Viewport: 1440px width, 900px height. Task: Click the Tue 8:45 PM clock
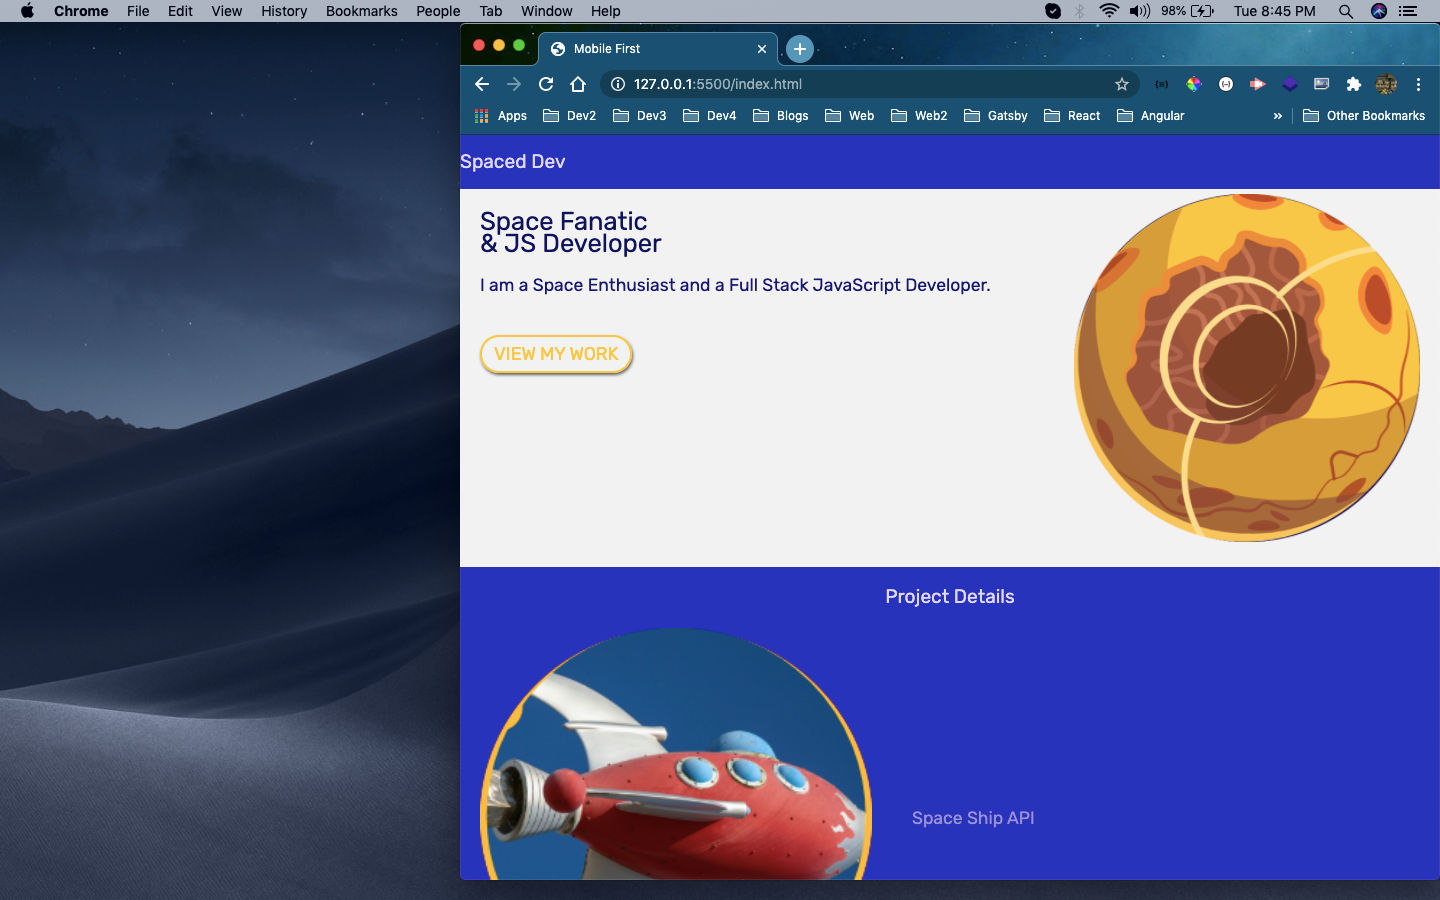click(1274, 11)
